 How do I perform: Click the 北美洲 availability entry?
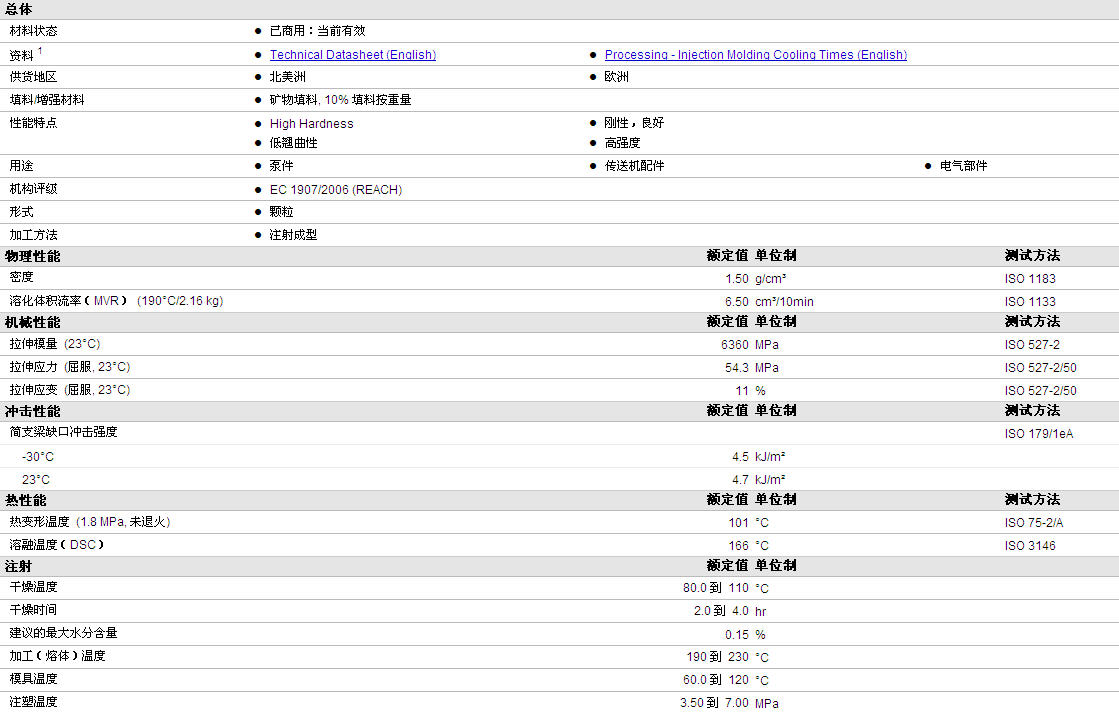(288, 77)
